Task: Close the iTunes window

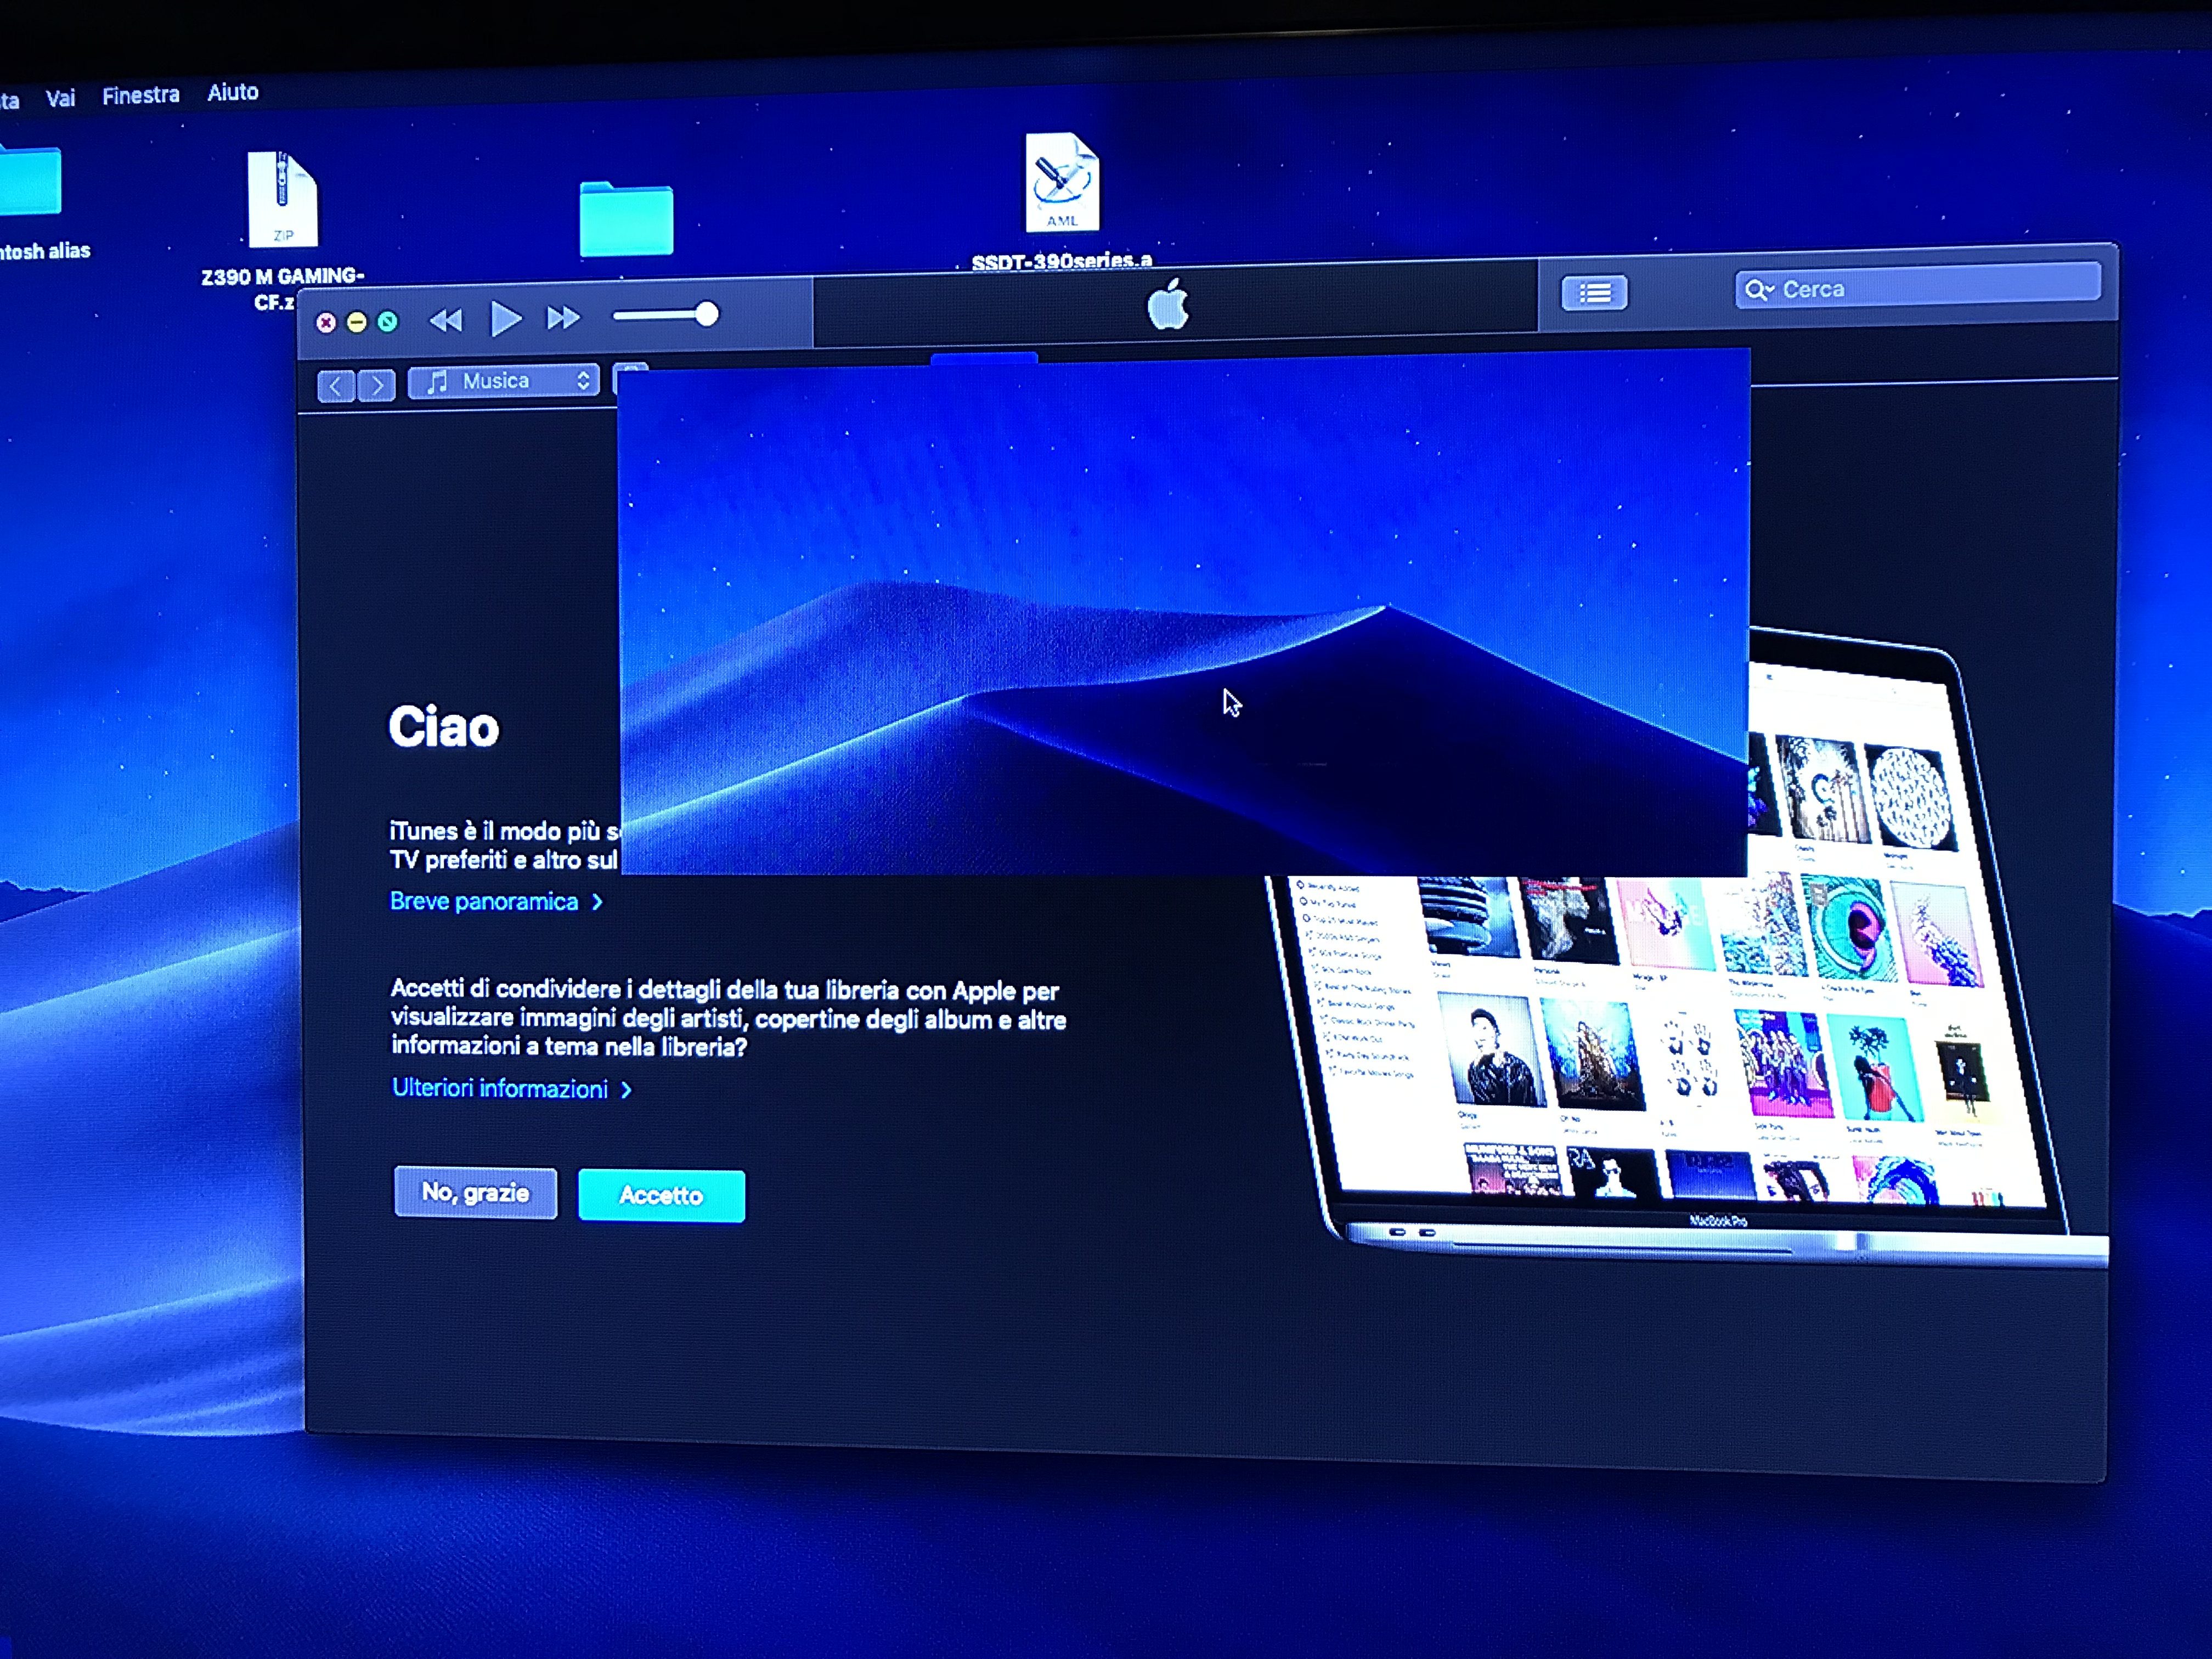Action: pyautogui.click(x=326, y=322)
